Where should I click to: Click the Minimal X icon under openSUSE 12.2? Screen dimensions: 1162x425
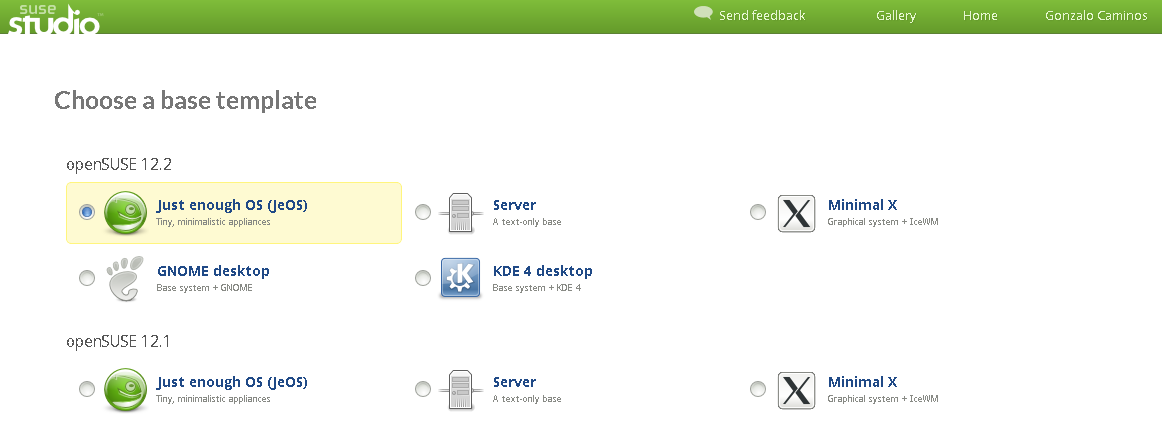(x=796, y=213)
